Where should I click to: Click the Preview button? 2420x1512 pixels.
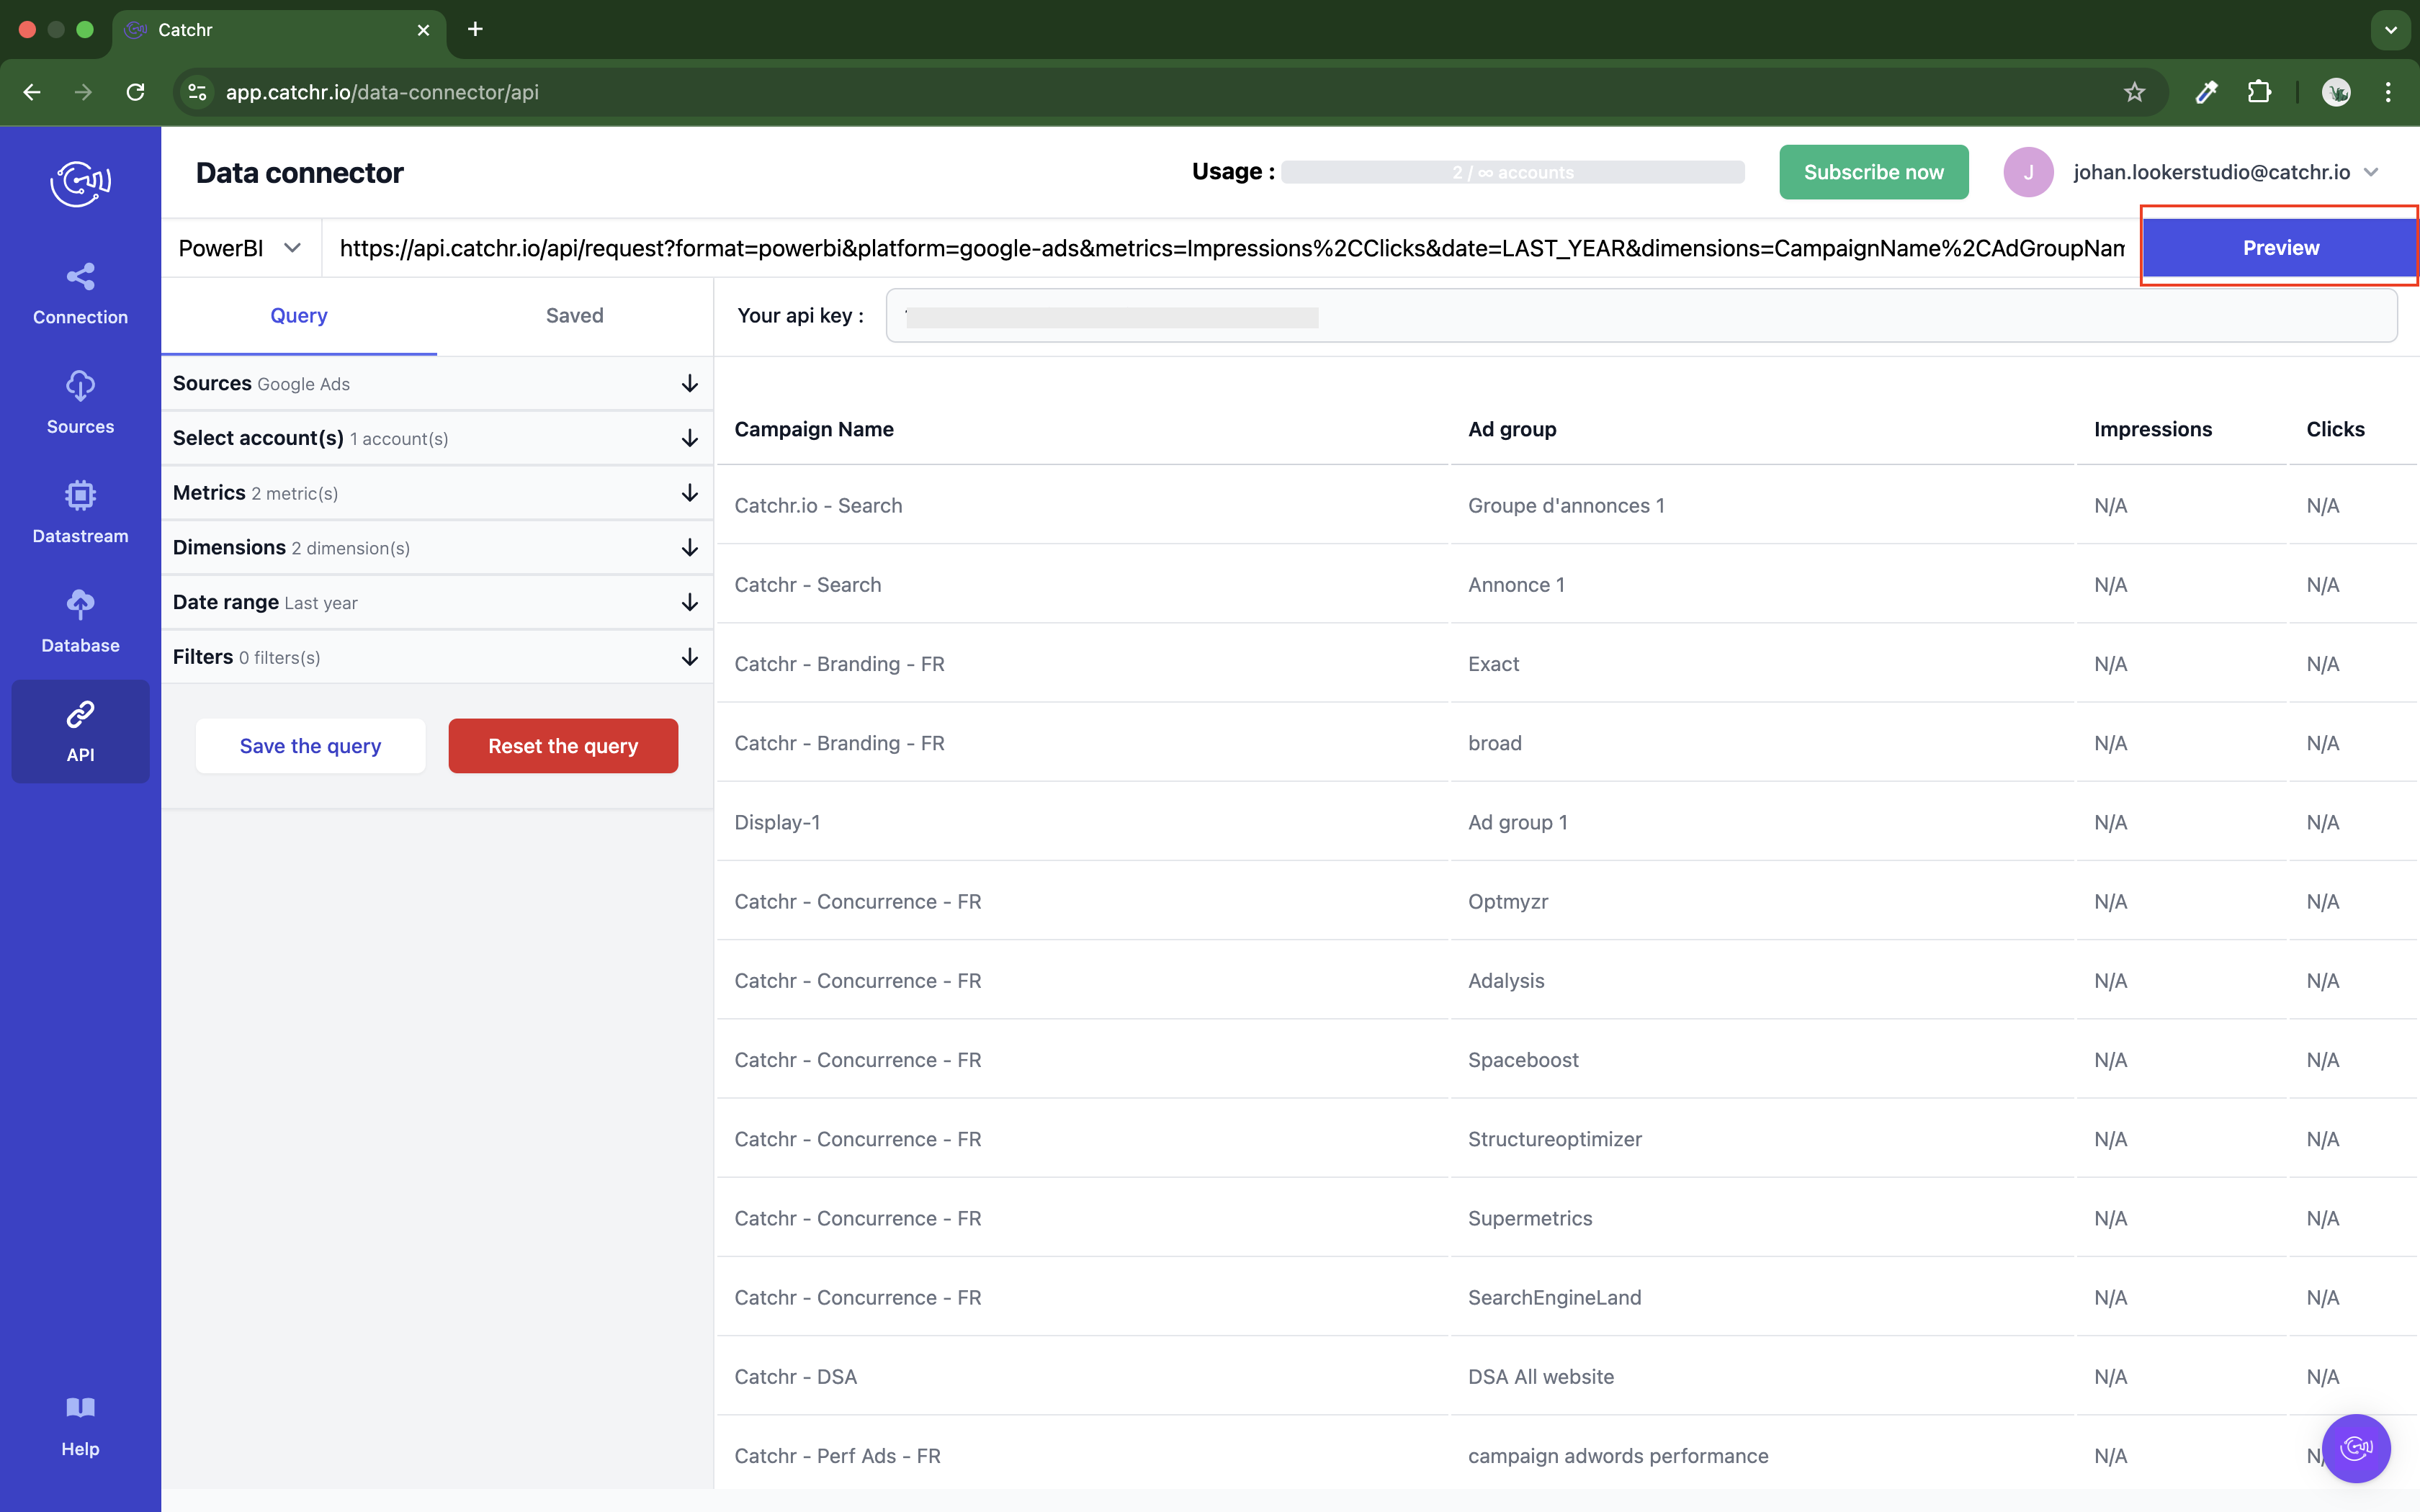point(2280,247)
